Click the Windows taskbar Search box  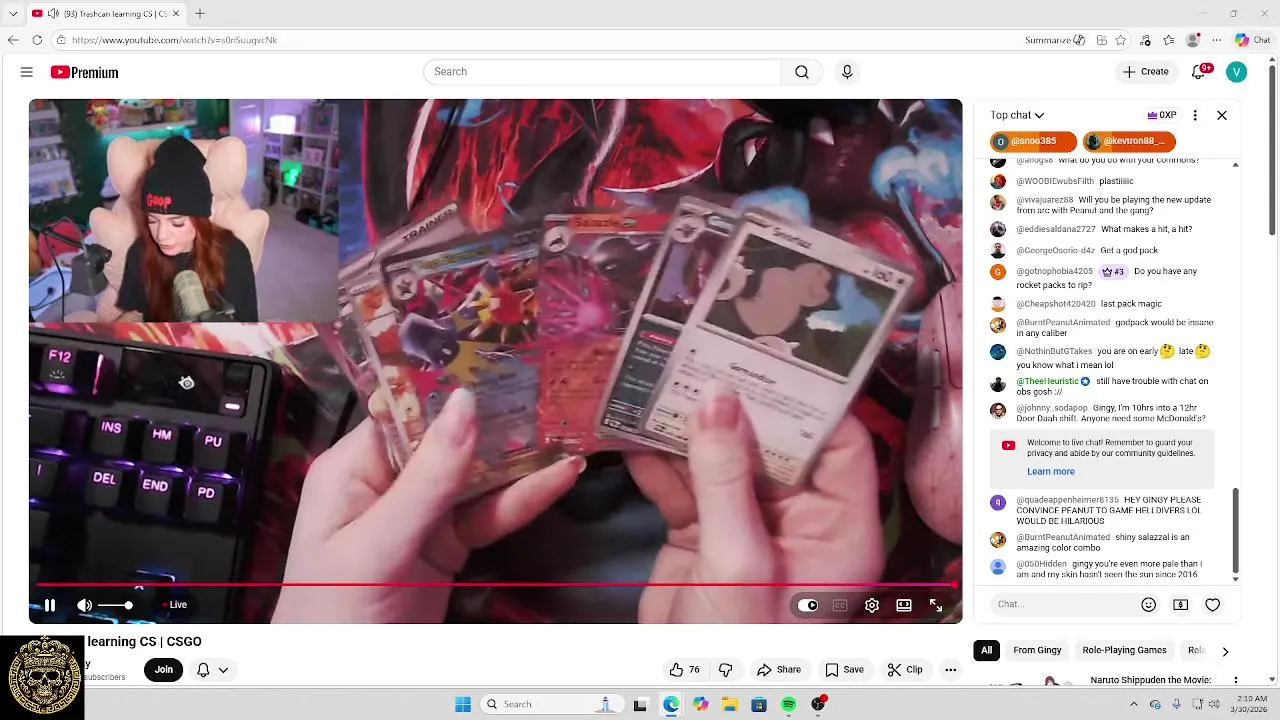tap(550, 704)
